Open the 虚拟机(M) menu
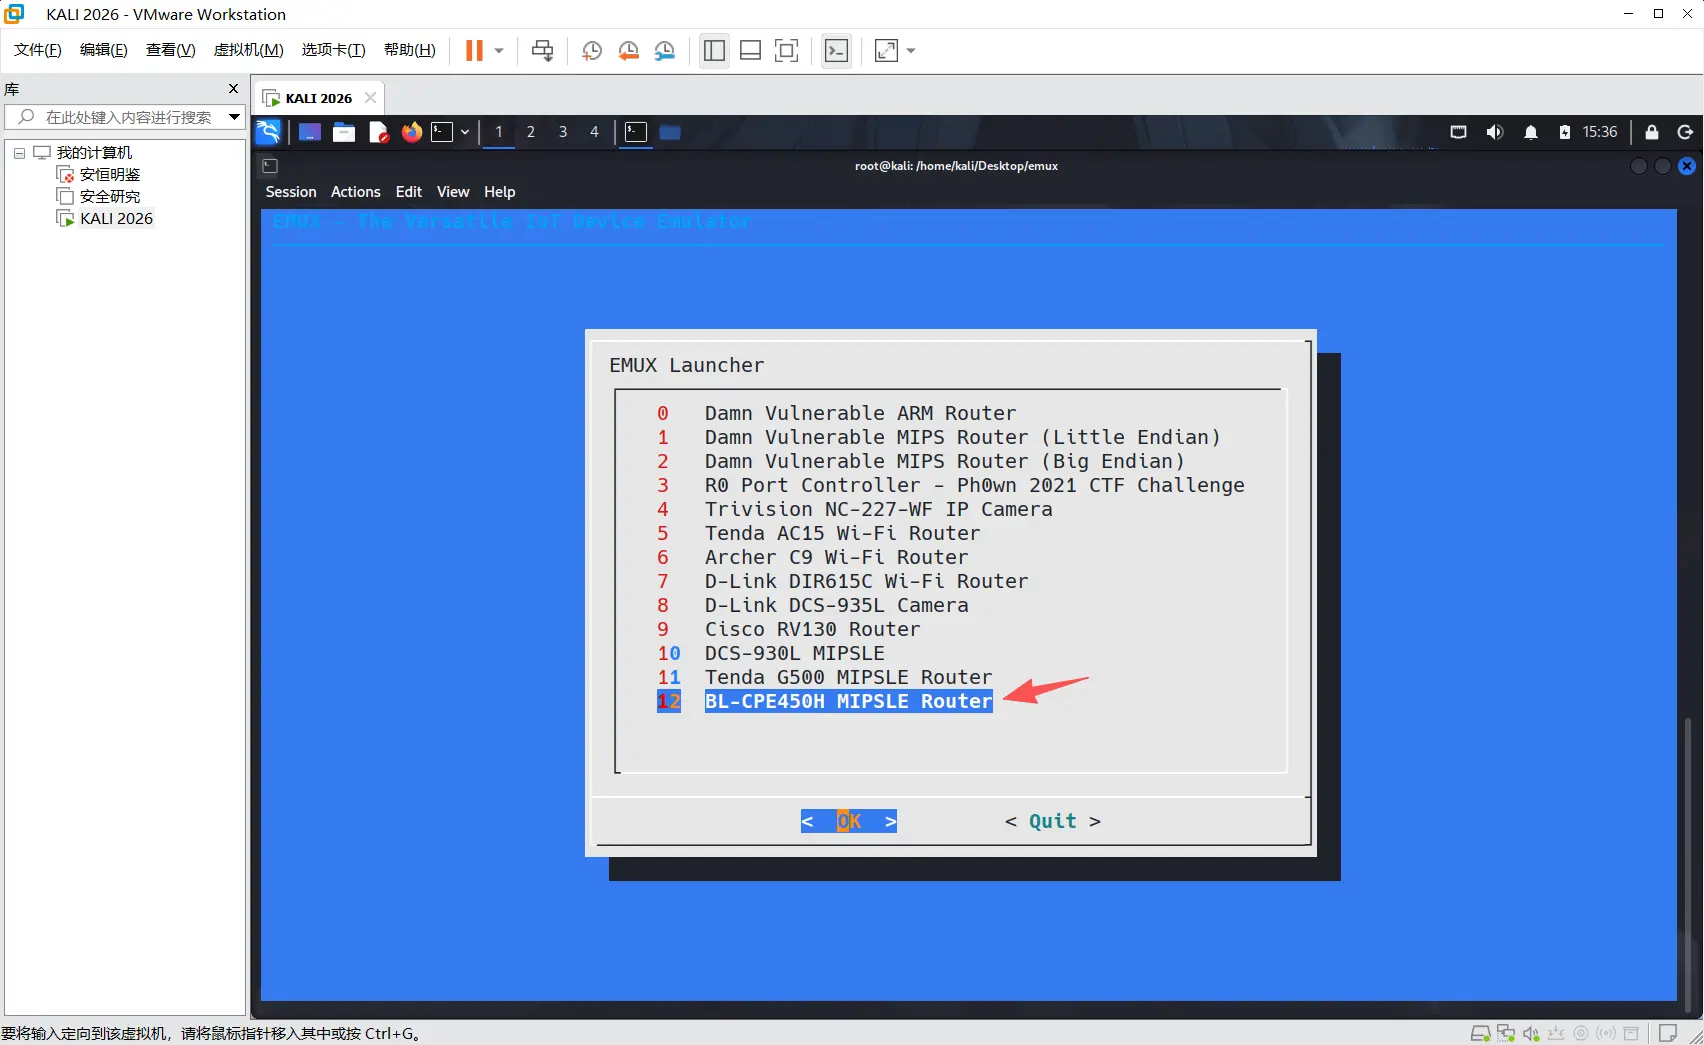This screenshot has width=1704, height=1045. (249, 50)
